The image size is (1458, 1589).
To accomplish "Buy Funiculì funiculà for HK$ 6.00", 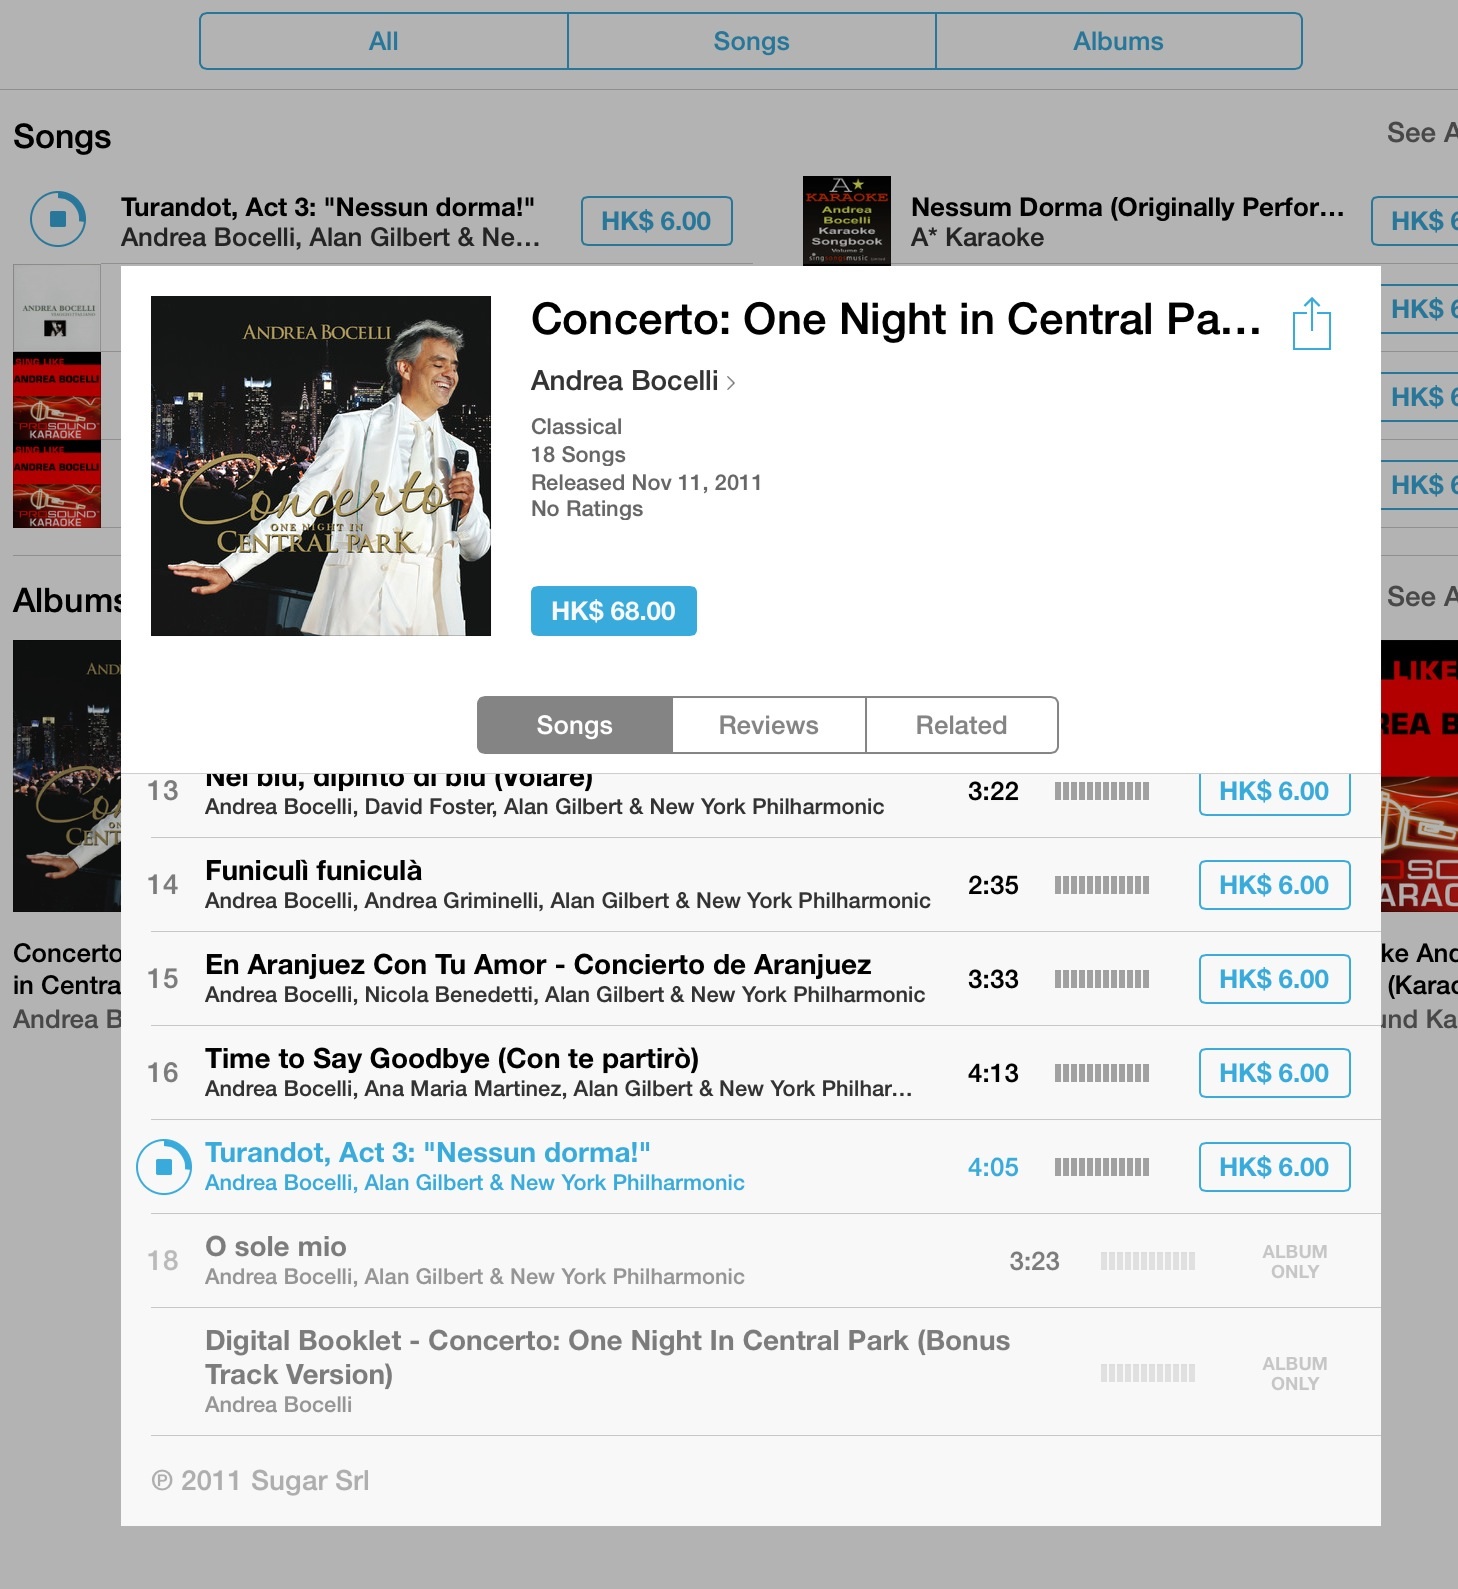I will coord(1274,885).
